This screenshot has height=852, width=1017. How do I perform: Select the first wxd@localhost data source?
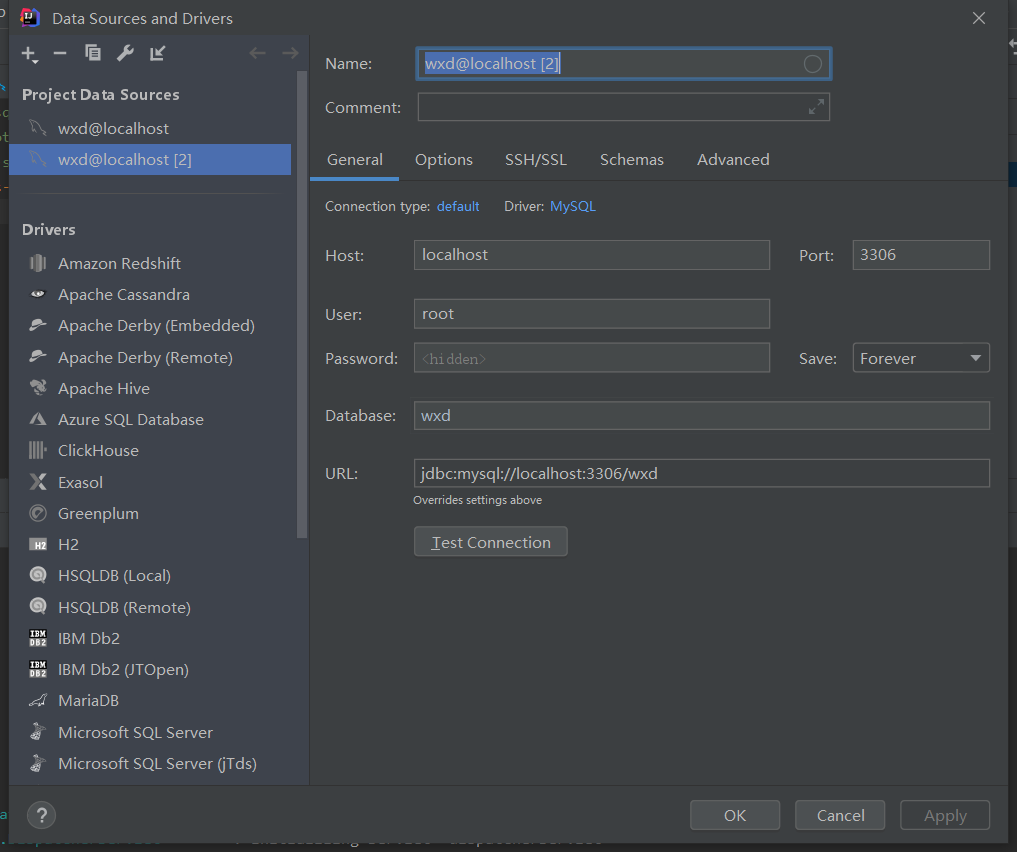[150, 128]
